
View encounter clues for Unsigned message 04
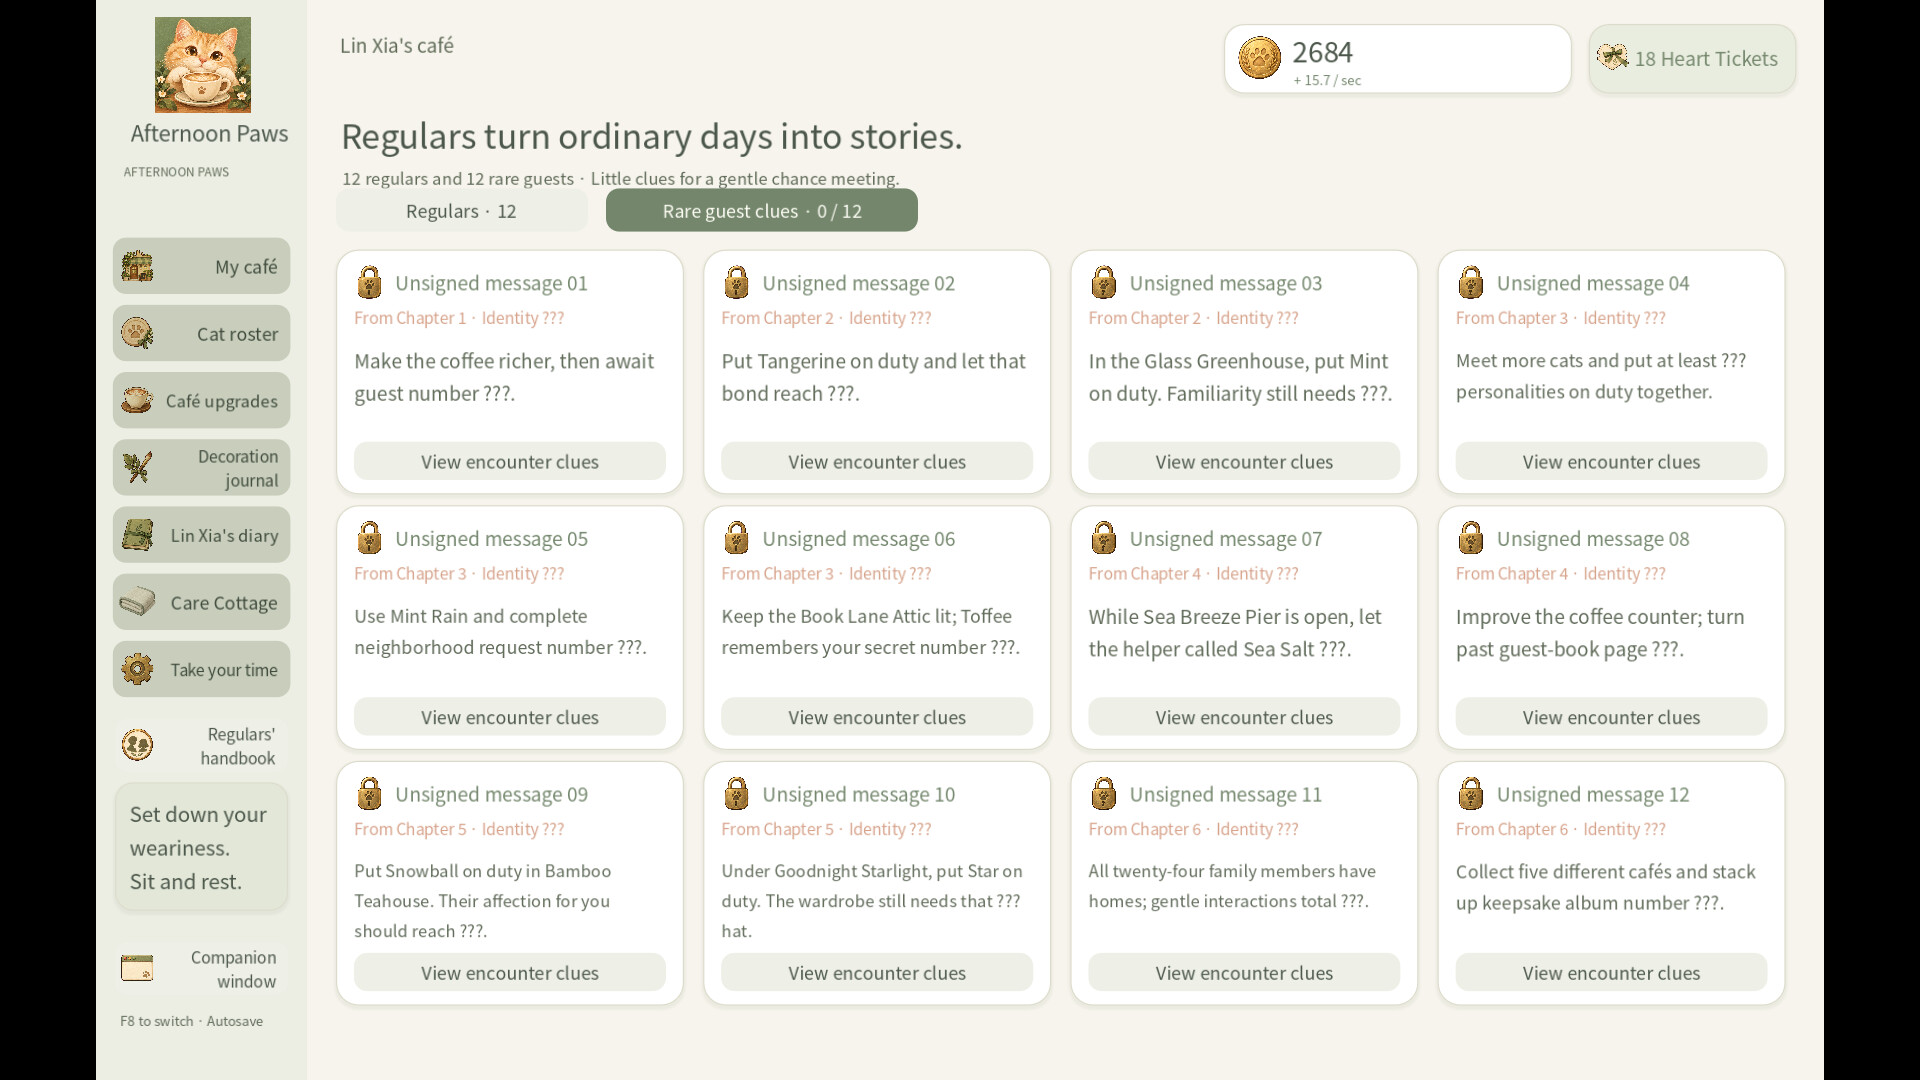1611,461
